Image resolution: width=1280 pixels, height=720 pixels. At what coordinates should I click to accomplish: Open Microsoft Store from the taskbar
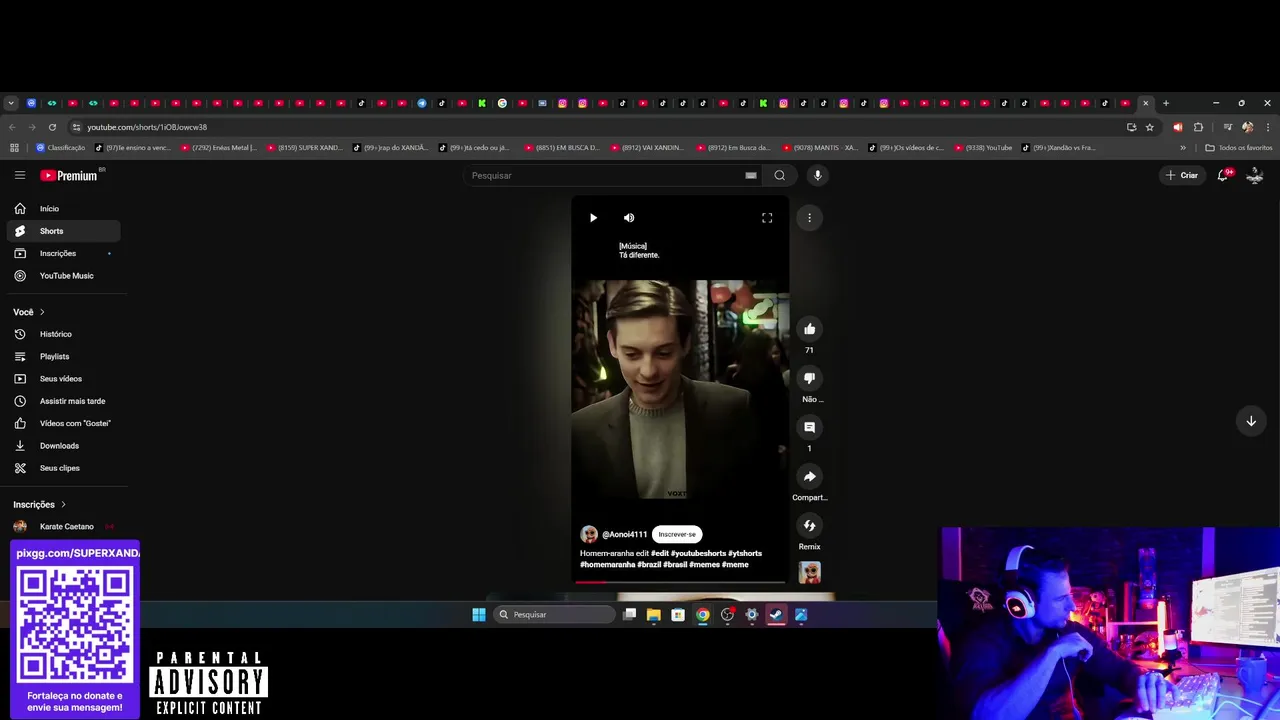(x=678, y=614)
